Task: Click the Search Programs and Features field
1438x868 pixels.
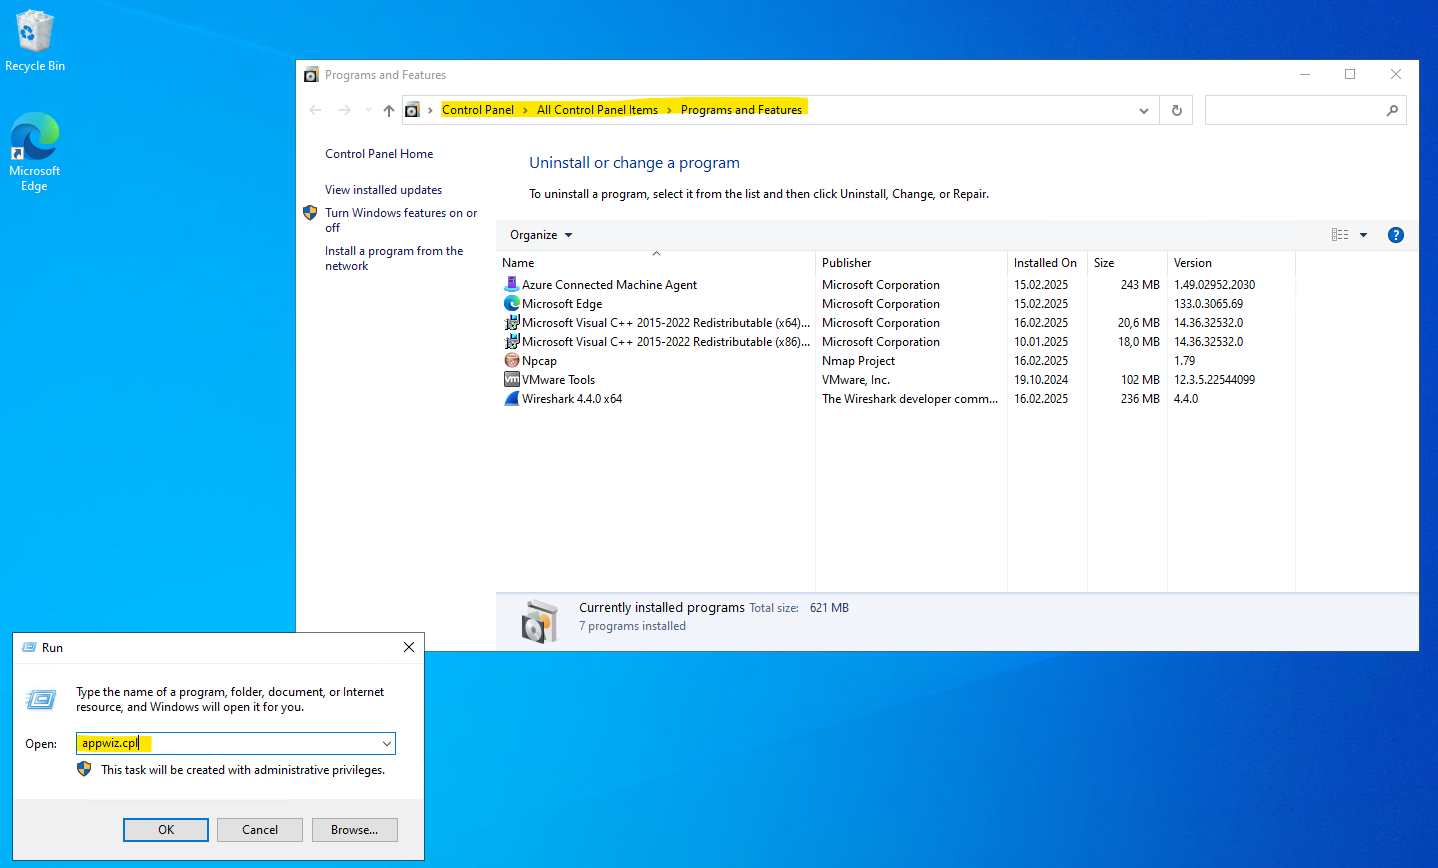Action: [1295, 110]
